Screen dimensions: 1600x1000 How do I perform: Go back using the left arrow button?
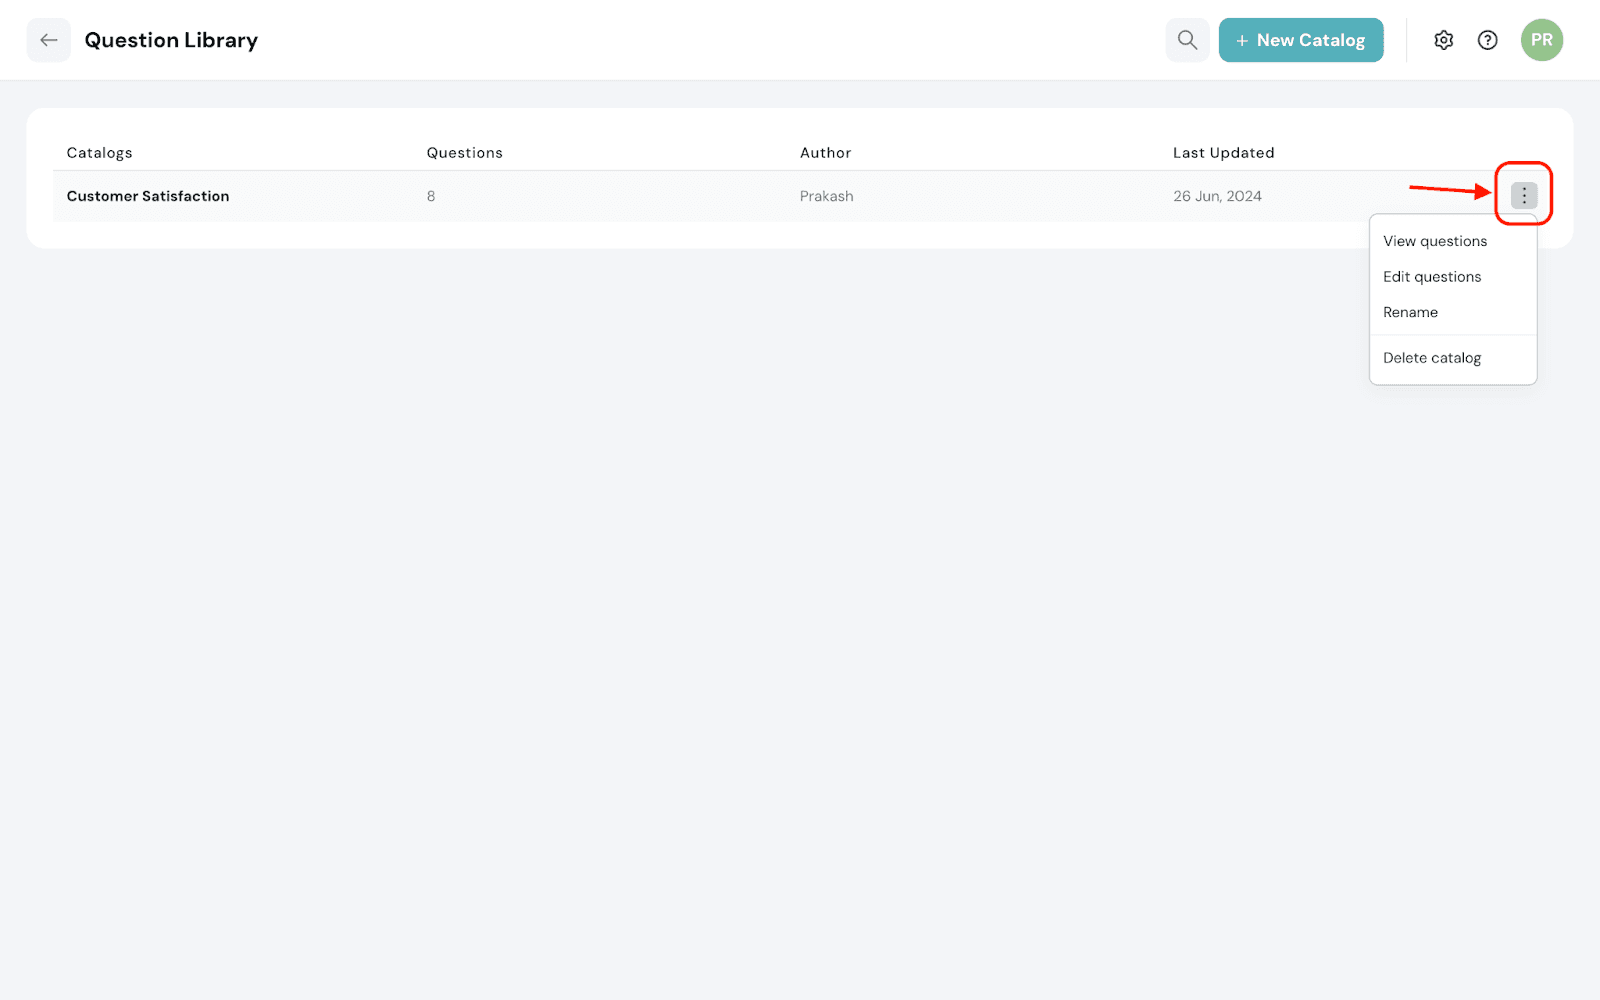[x=48, y=40]
